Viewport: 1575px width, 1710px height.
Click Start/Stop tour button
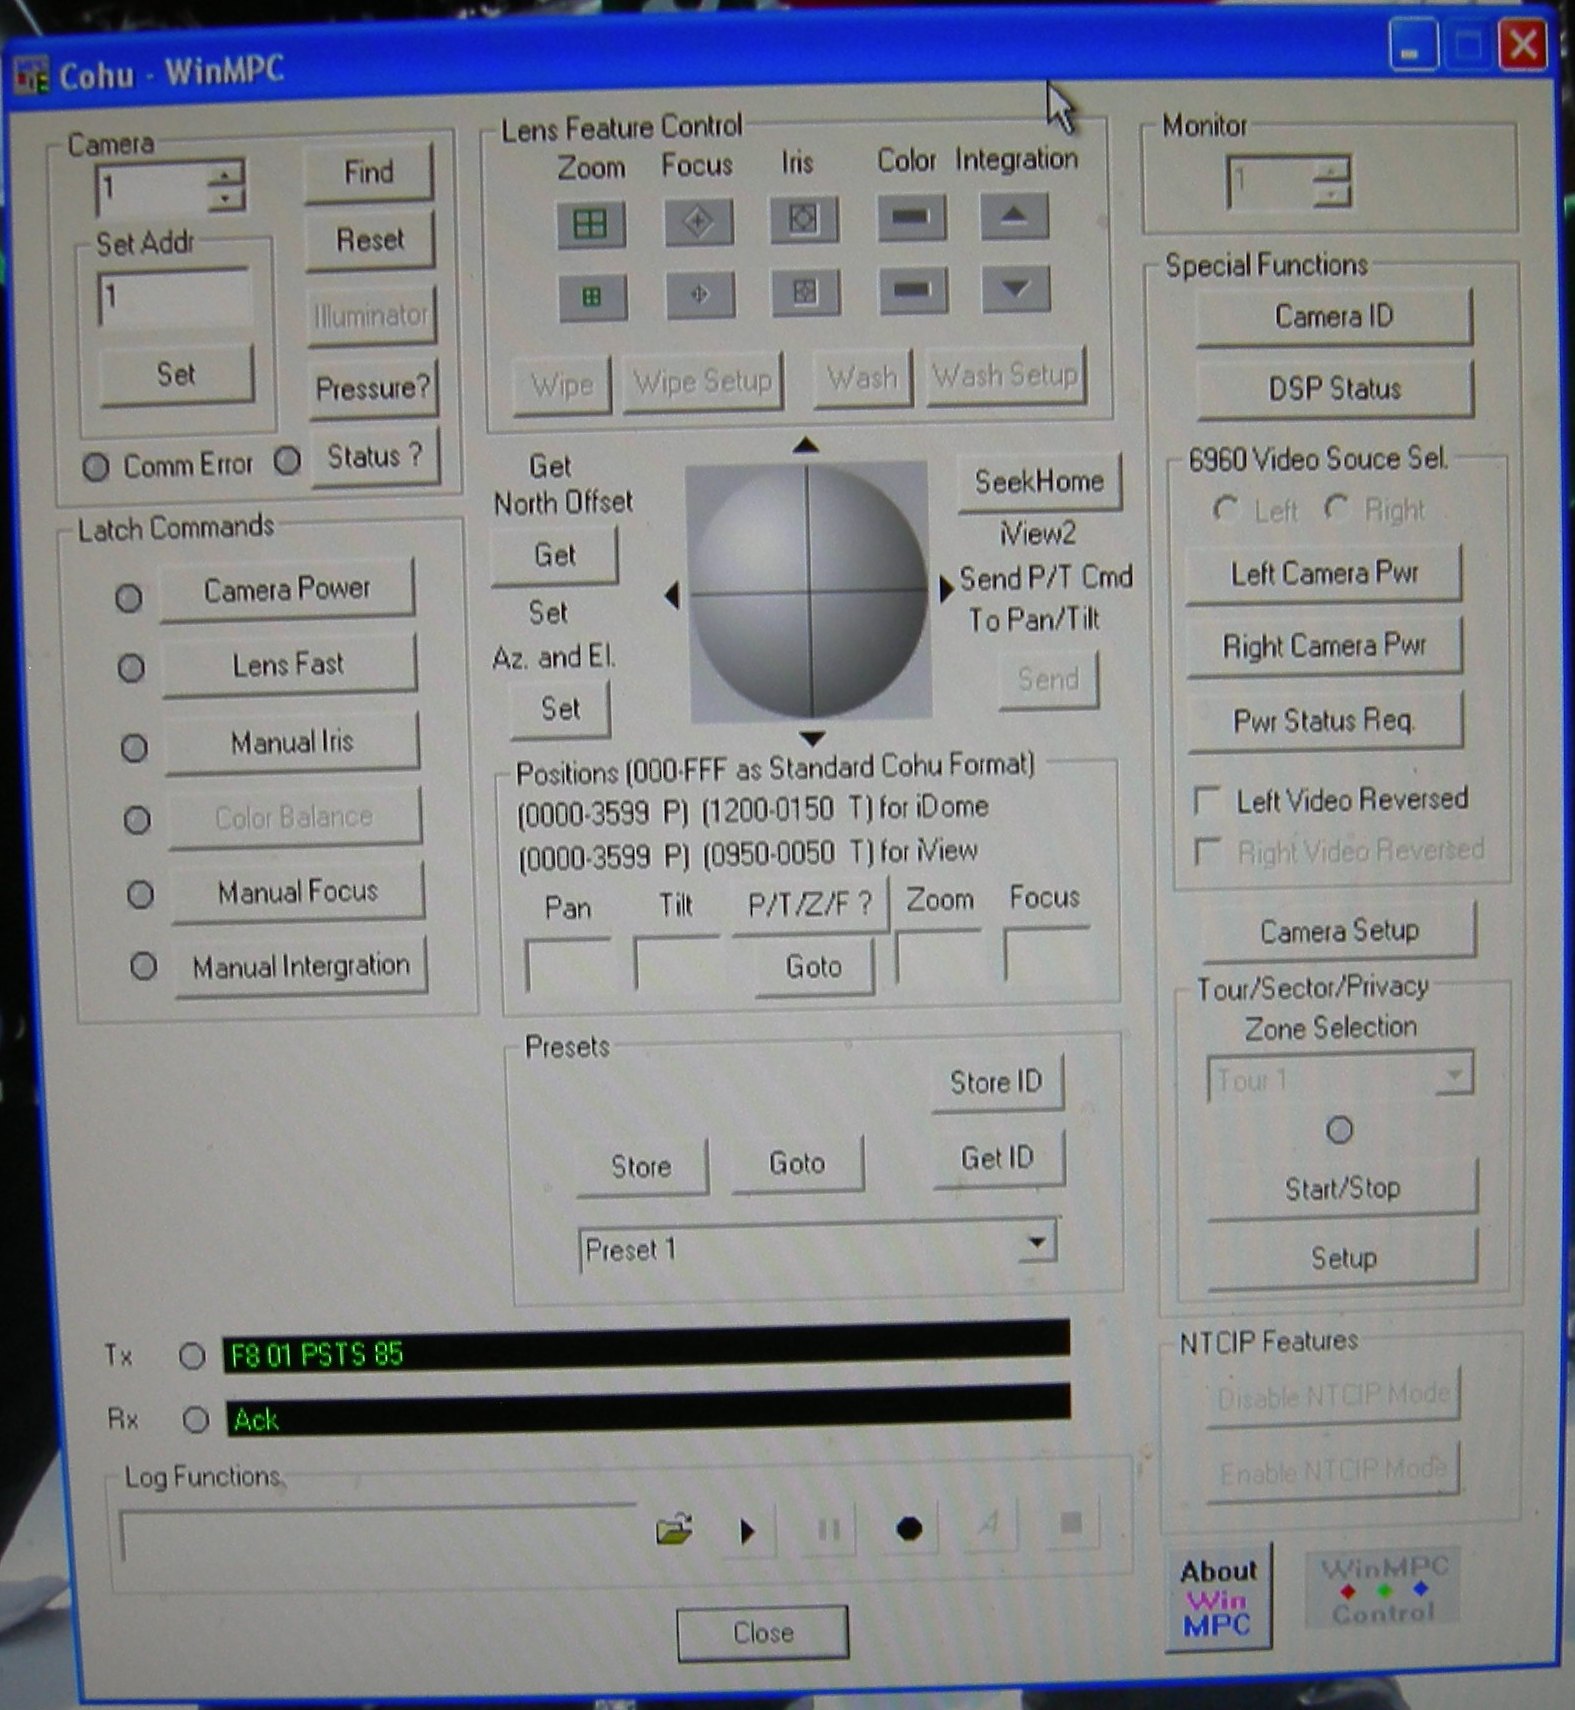(1343, 1189)
